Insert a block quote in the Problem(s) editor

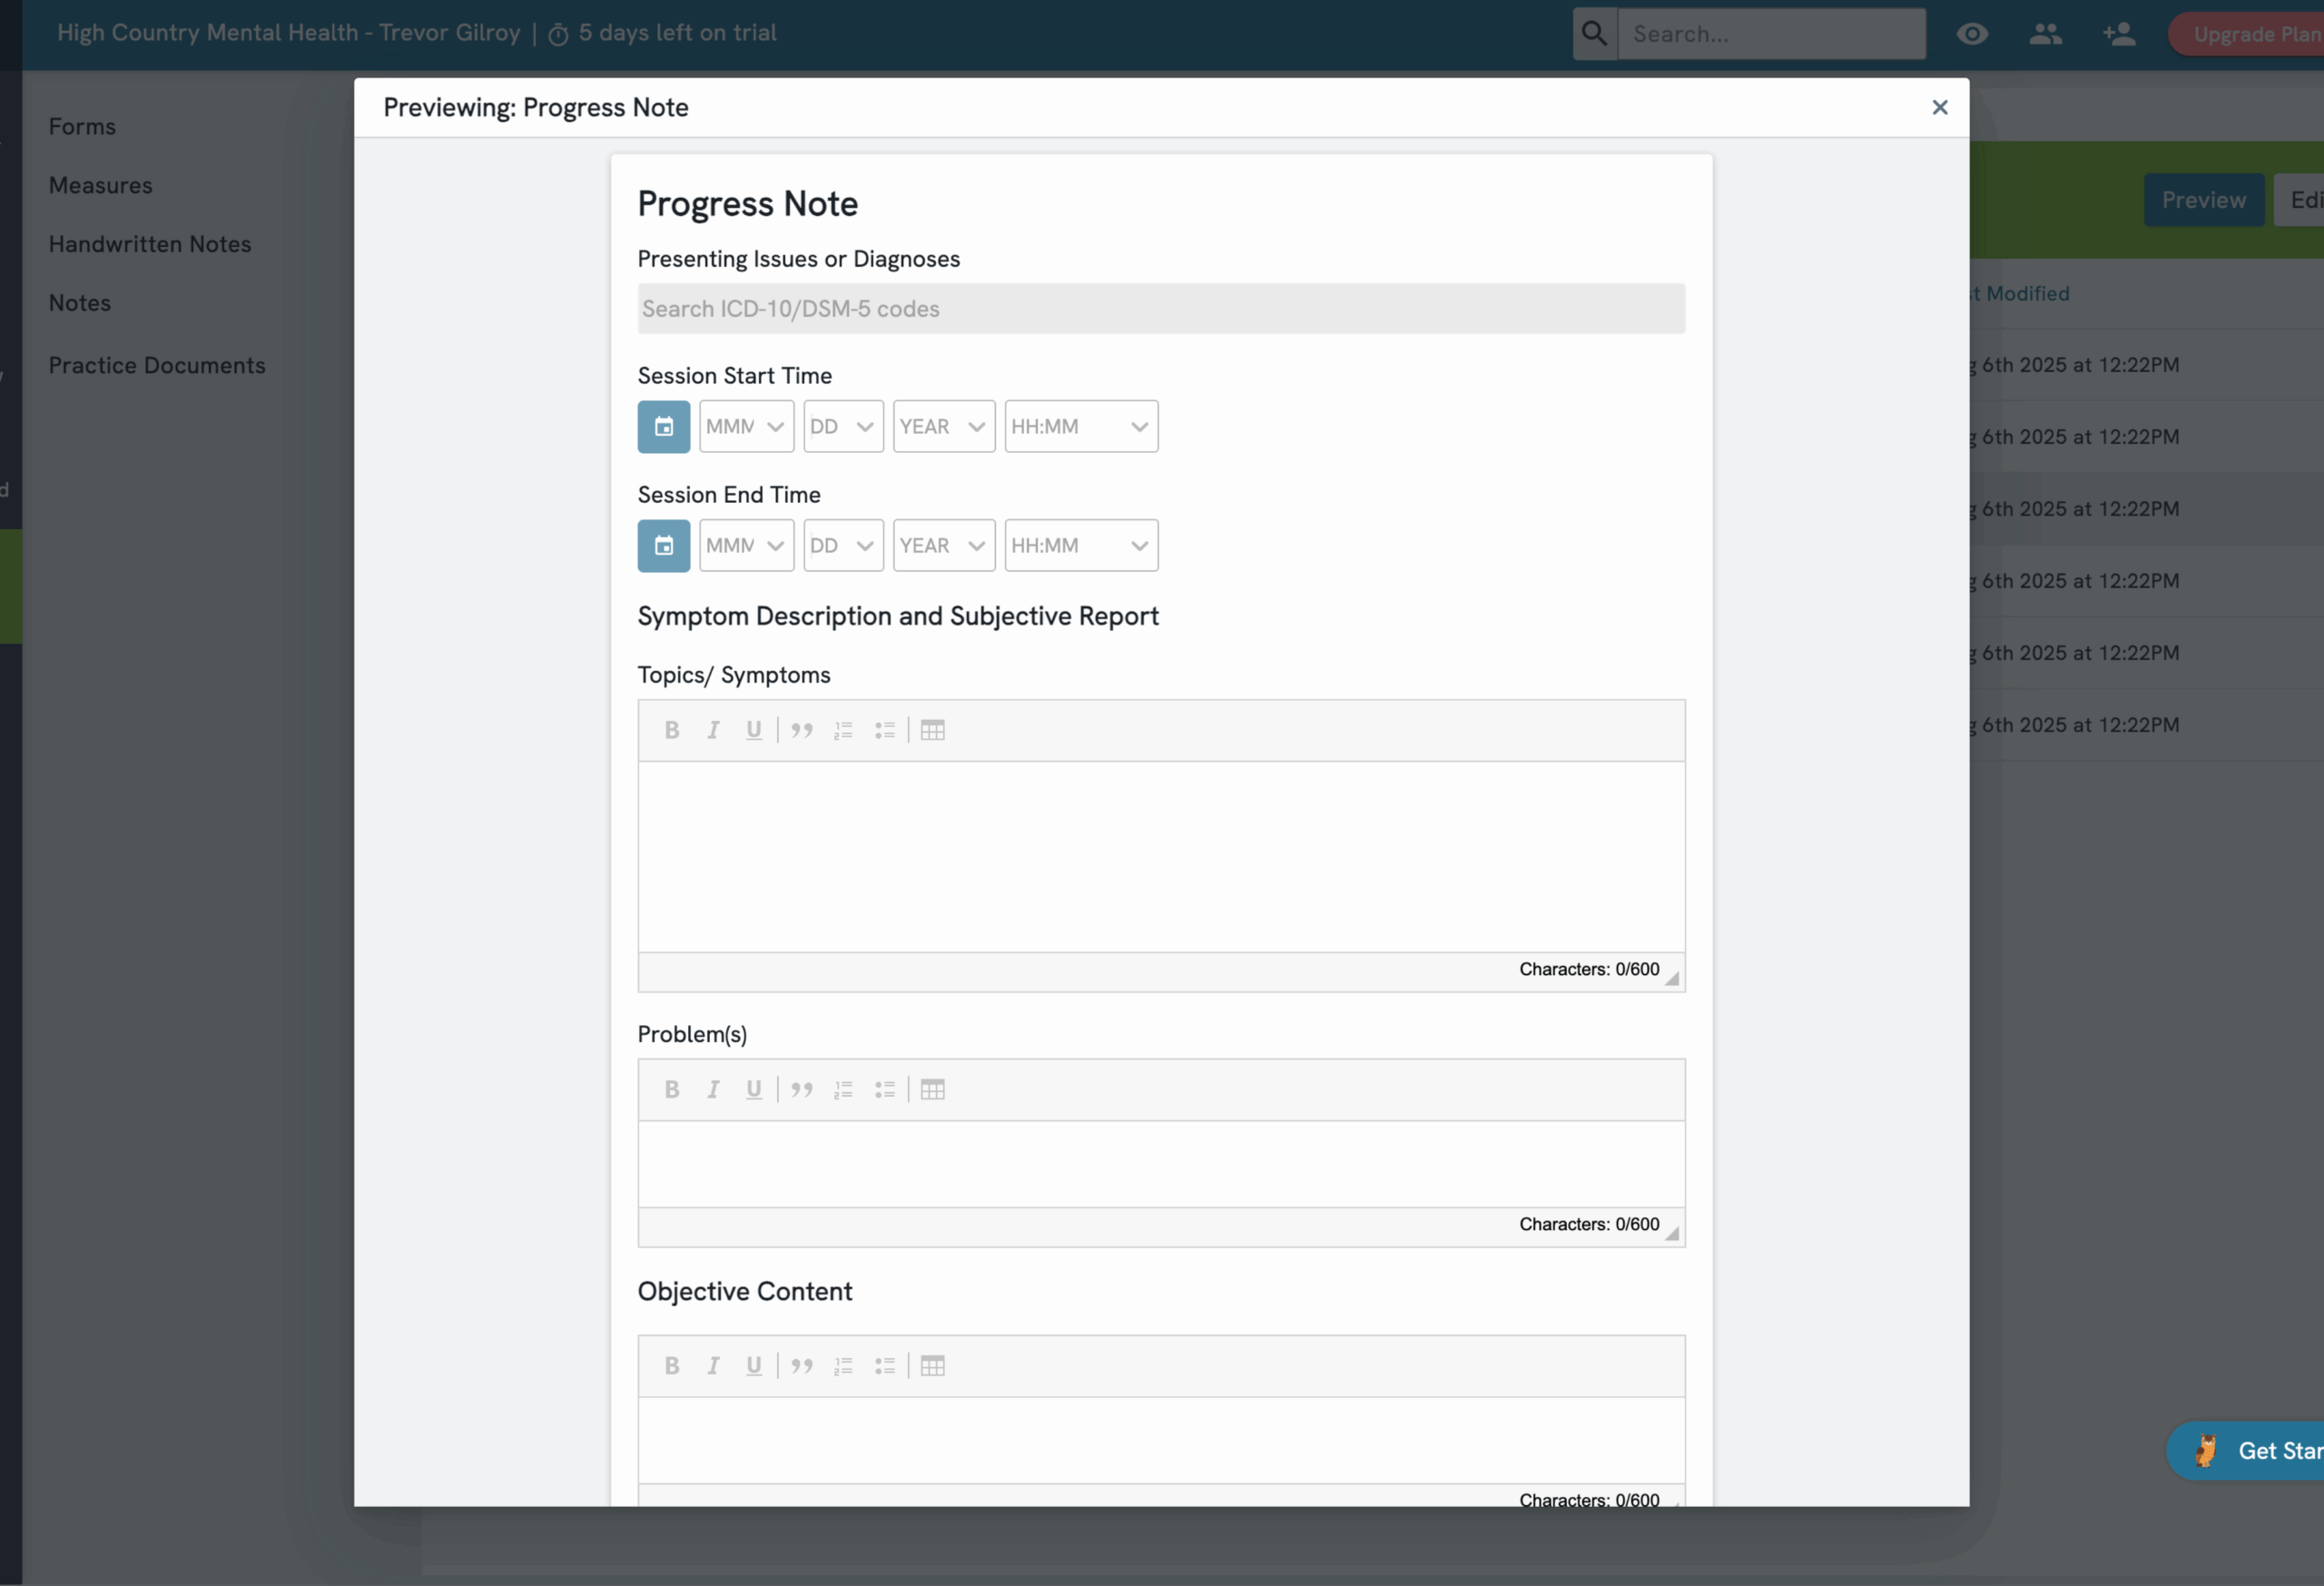pyautogui.click(x=802, y=1089)
